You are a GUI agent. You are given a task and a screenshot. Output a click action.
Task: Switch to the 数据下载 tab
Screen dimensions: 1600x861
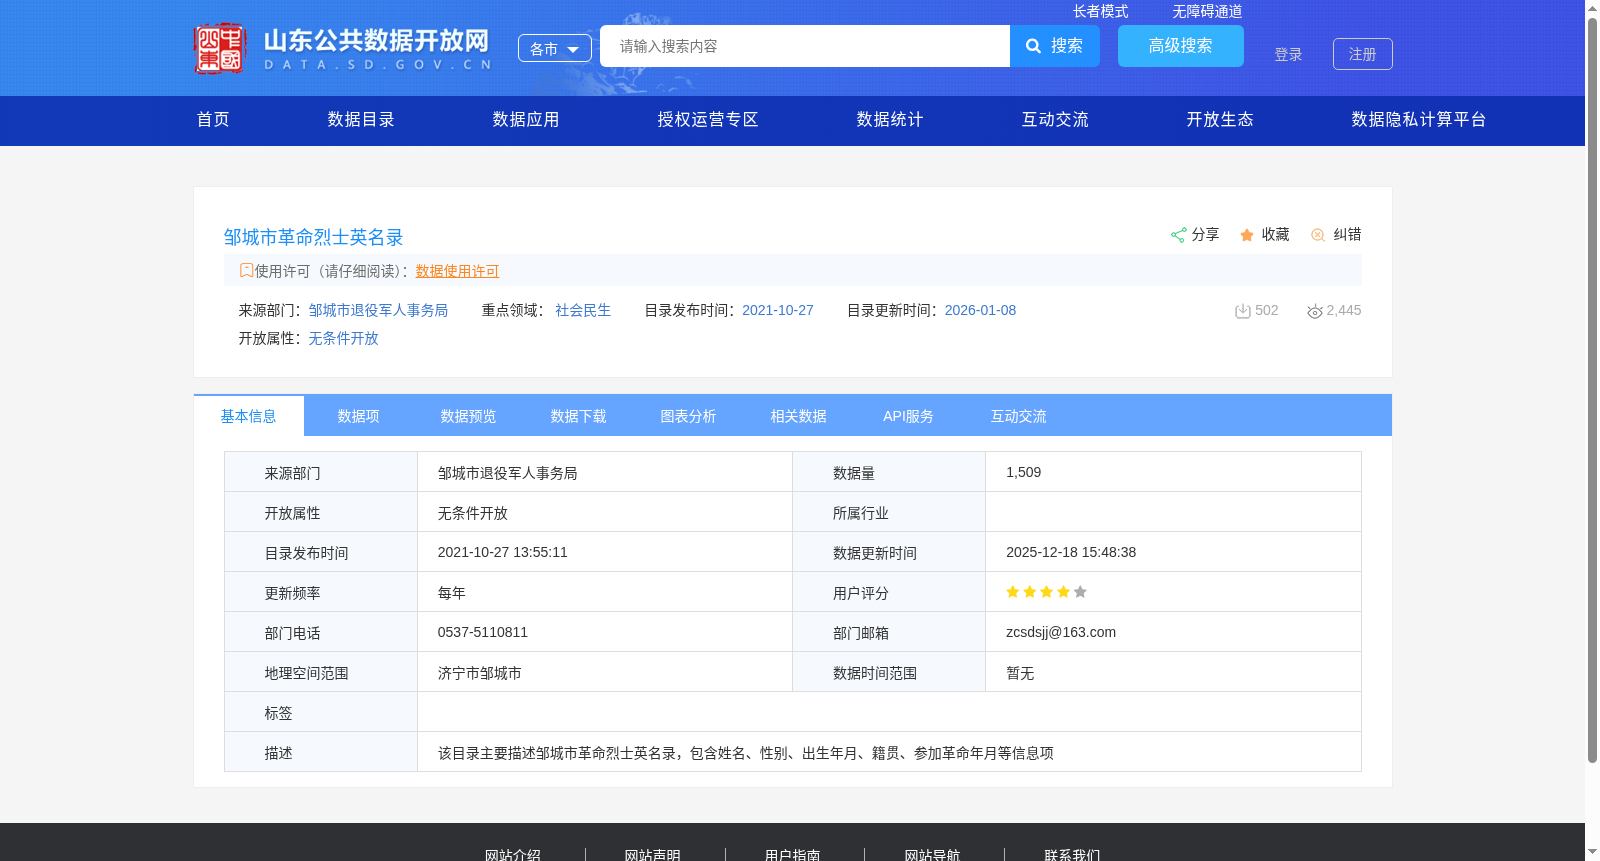[x=579, y=416]
